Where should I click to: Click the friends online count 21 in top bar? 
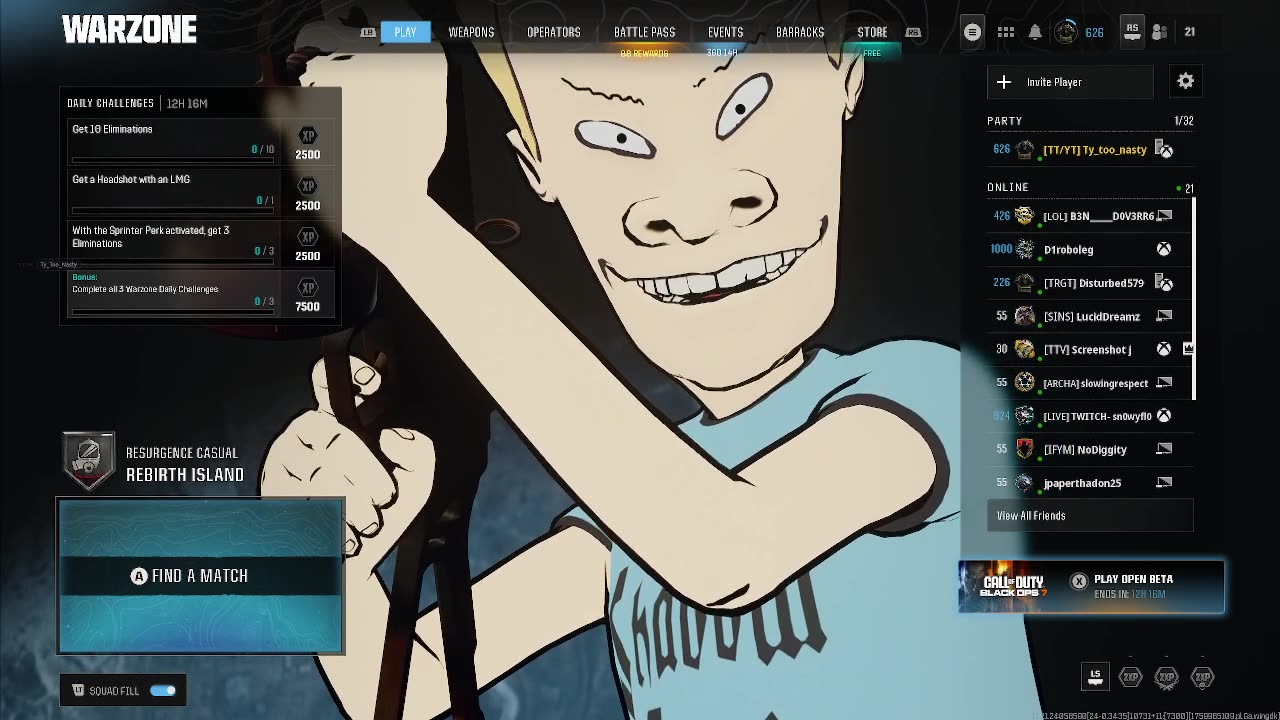(1189, 32)
